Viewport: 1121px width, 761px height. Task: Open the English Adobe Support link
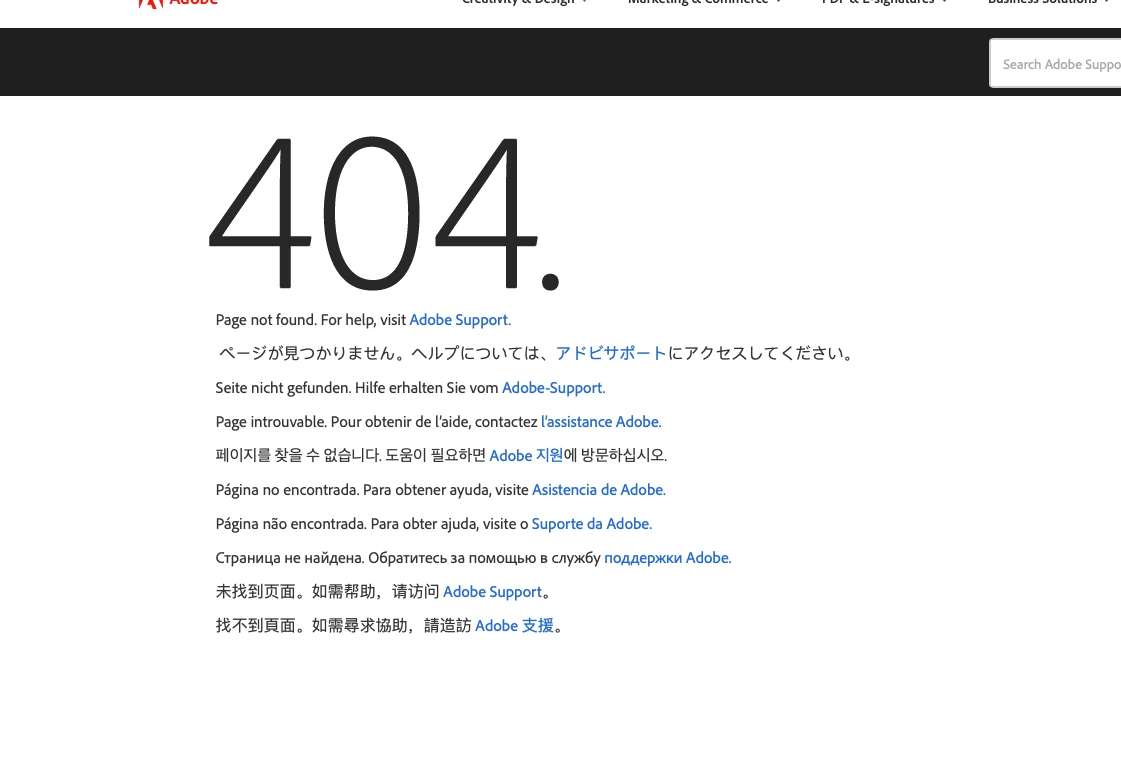click(460, 320)
